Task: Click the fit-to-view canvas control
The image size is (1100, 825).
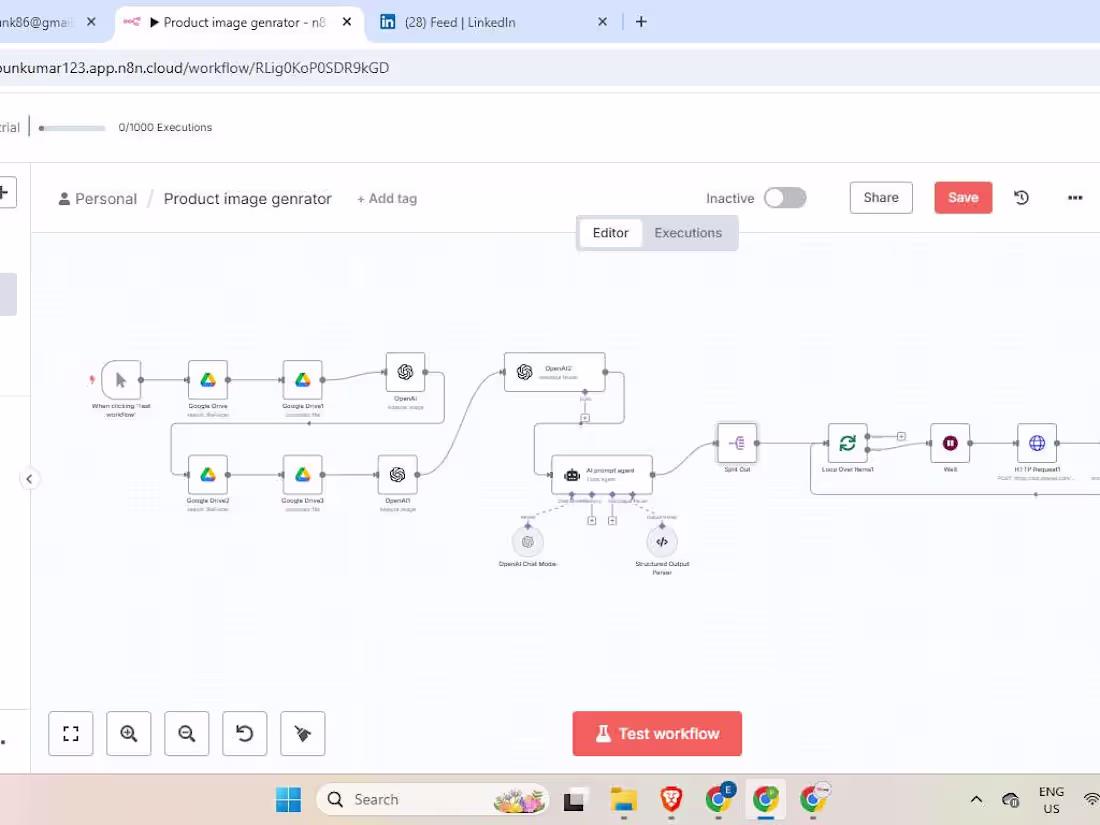Action: (70, 733)
